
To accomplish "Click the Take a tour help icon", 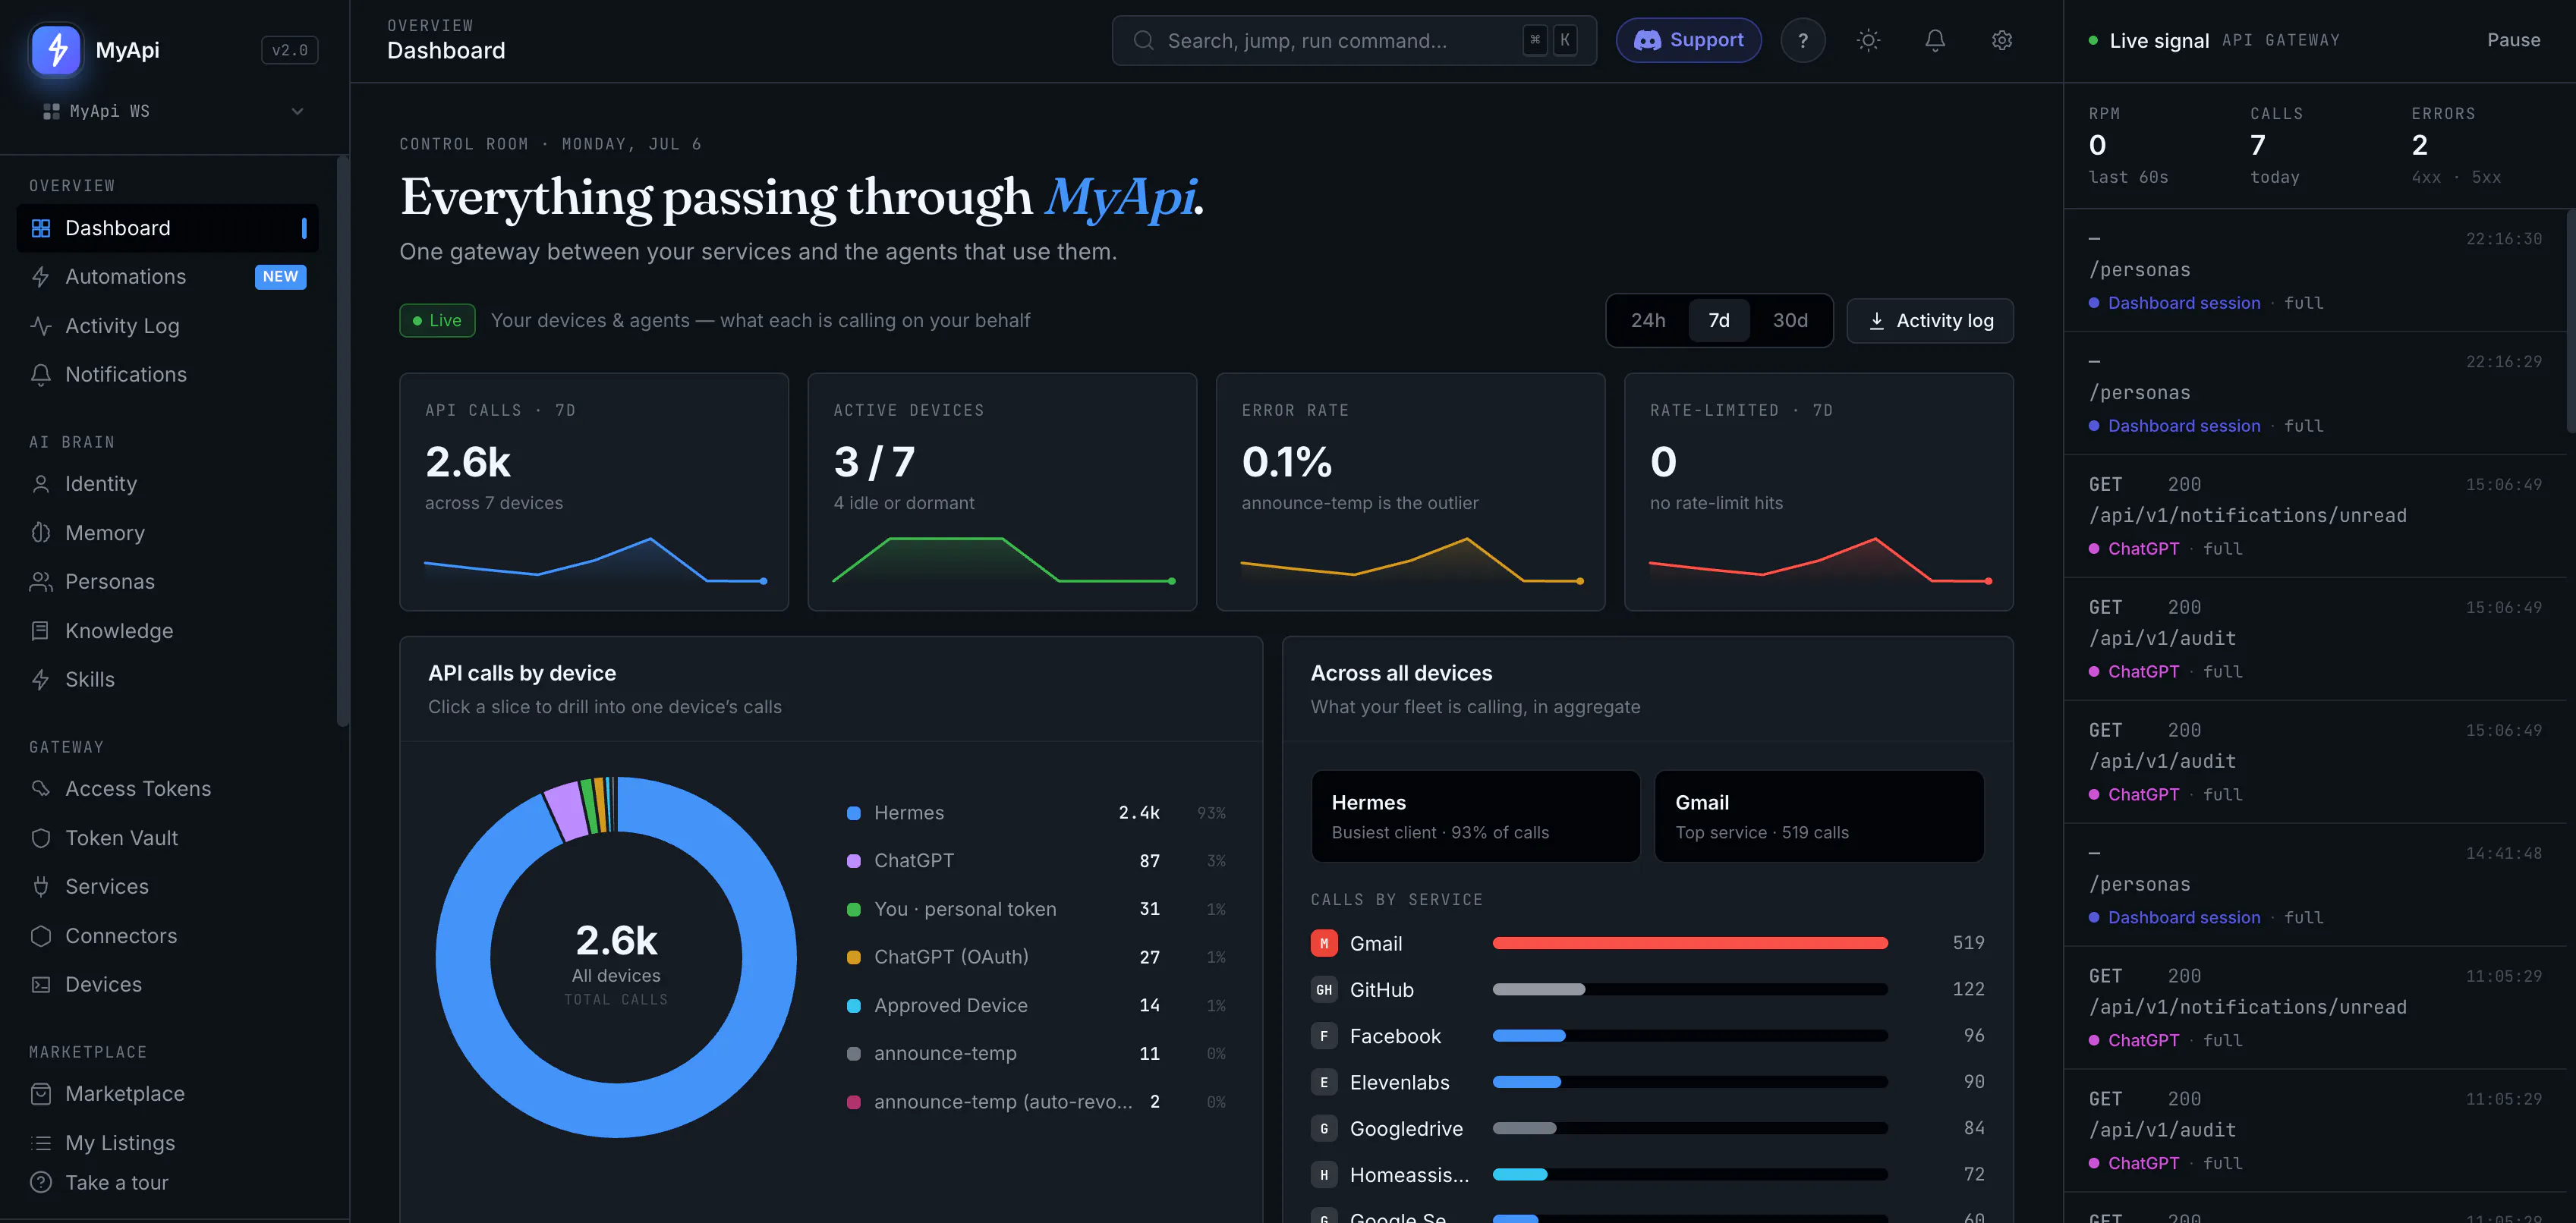I will (x=41, y=1182).
